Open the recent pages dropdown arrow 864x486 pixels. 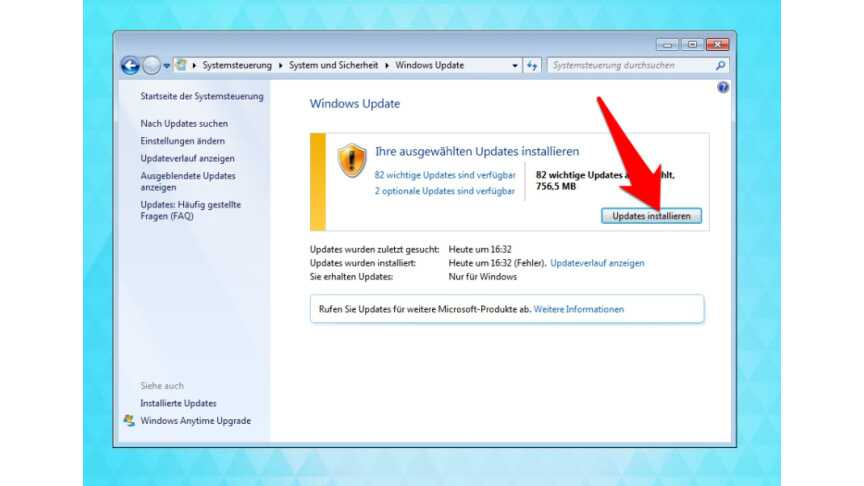tap(166, 66)
